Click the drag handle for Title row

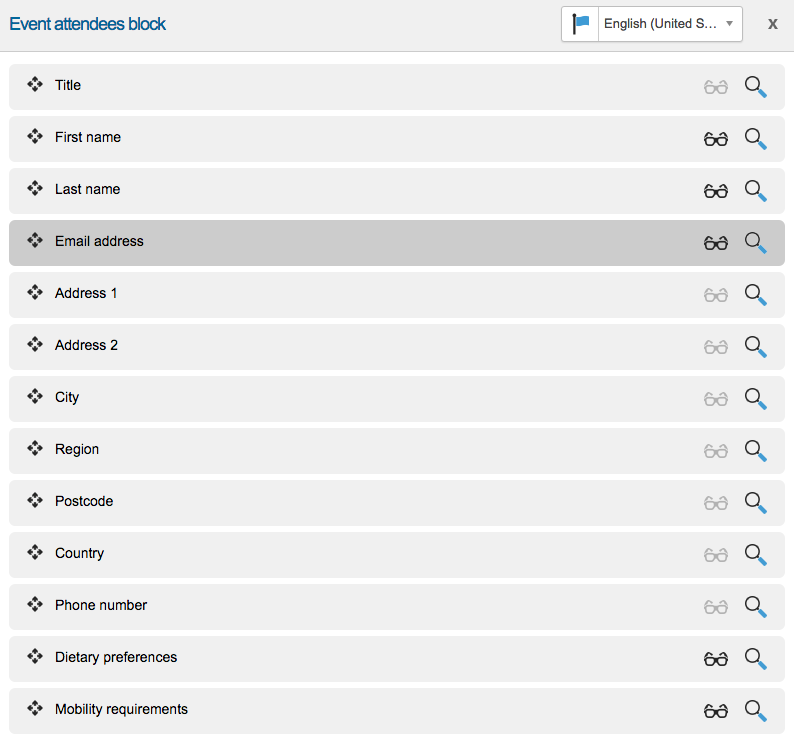click(x=35, y=85)
